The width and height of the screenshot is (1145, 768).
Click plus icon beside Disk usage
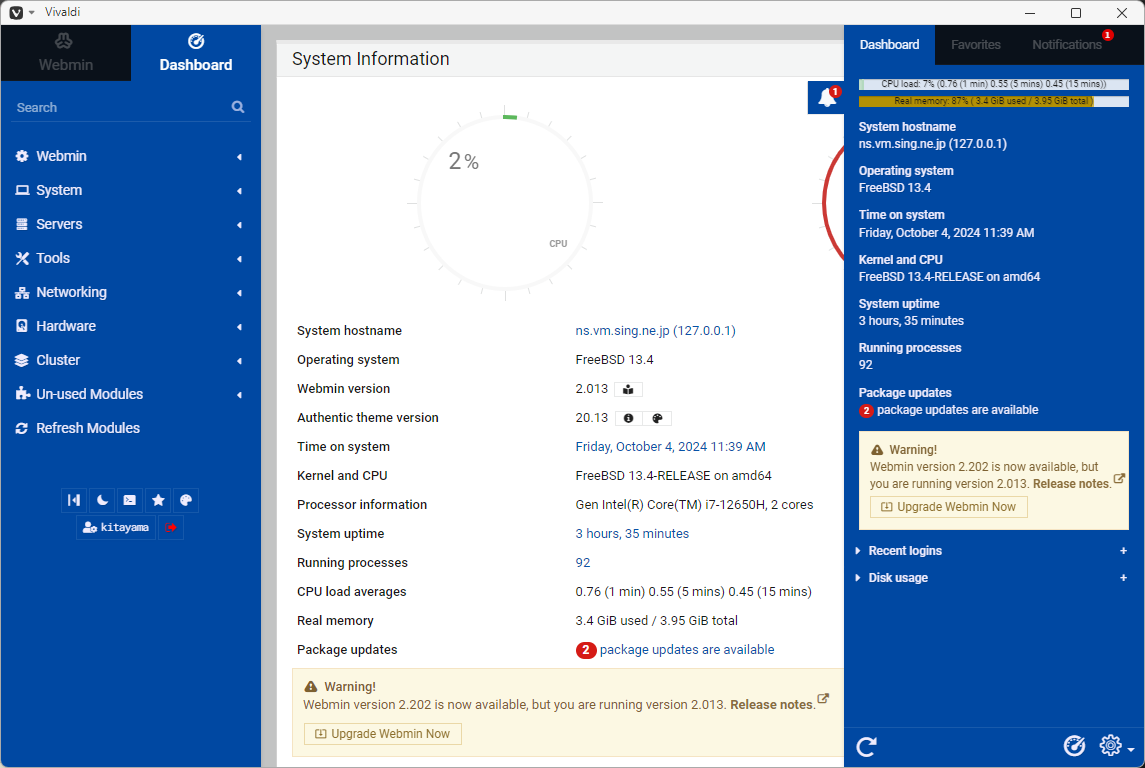click(x=1123, y=577)
